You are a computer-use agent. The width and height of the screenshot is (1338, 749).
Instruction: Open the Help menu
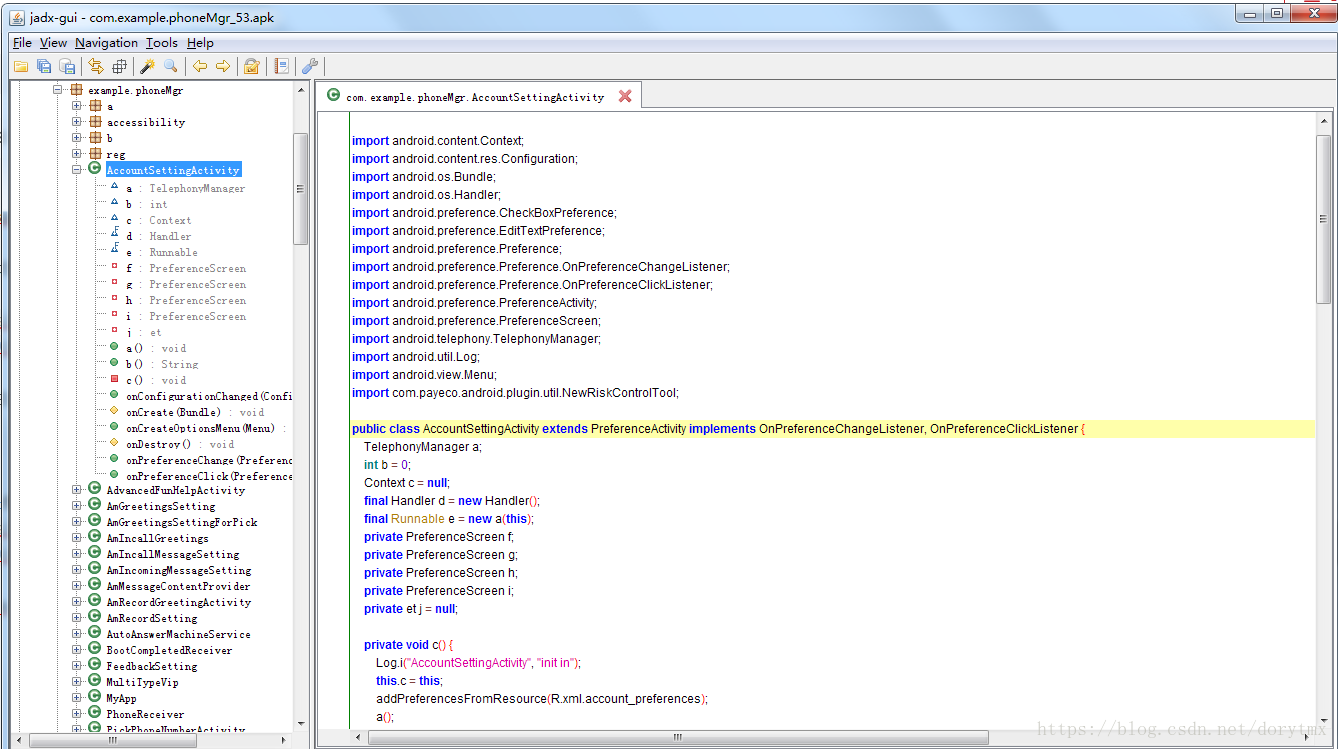coord(200,43)
